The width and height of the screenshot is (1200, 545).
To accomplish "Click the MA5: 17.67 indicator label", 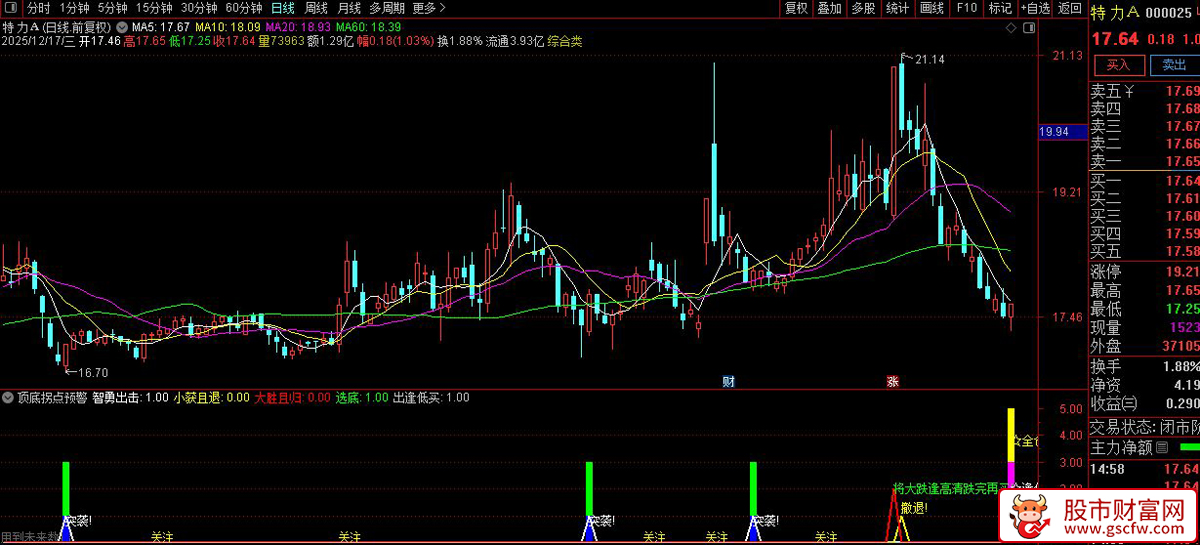I will [x=160, y=27].
